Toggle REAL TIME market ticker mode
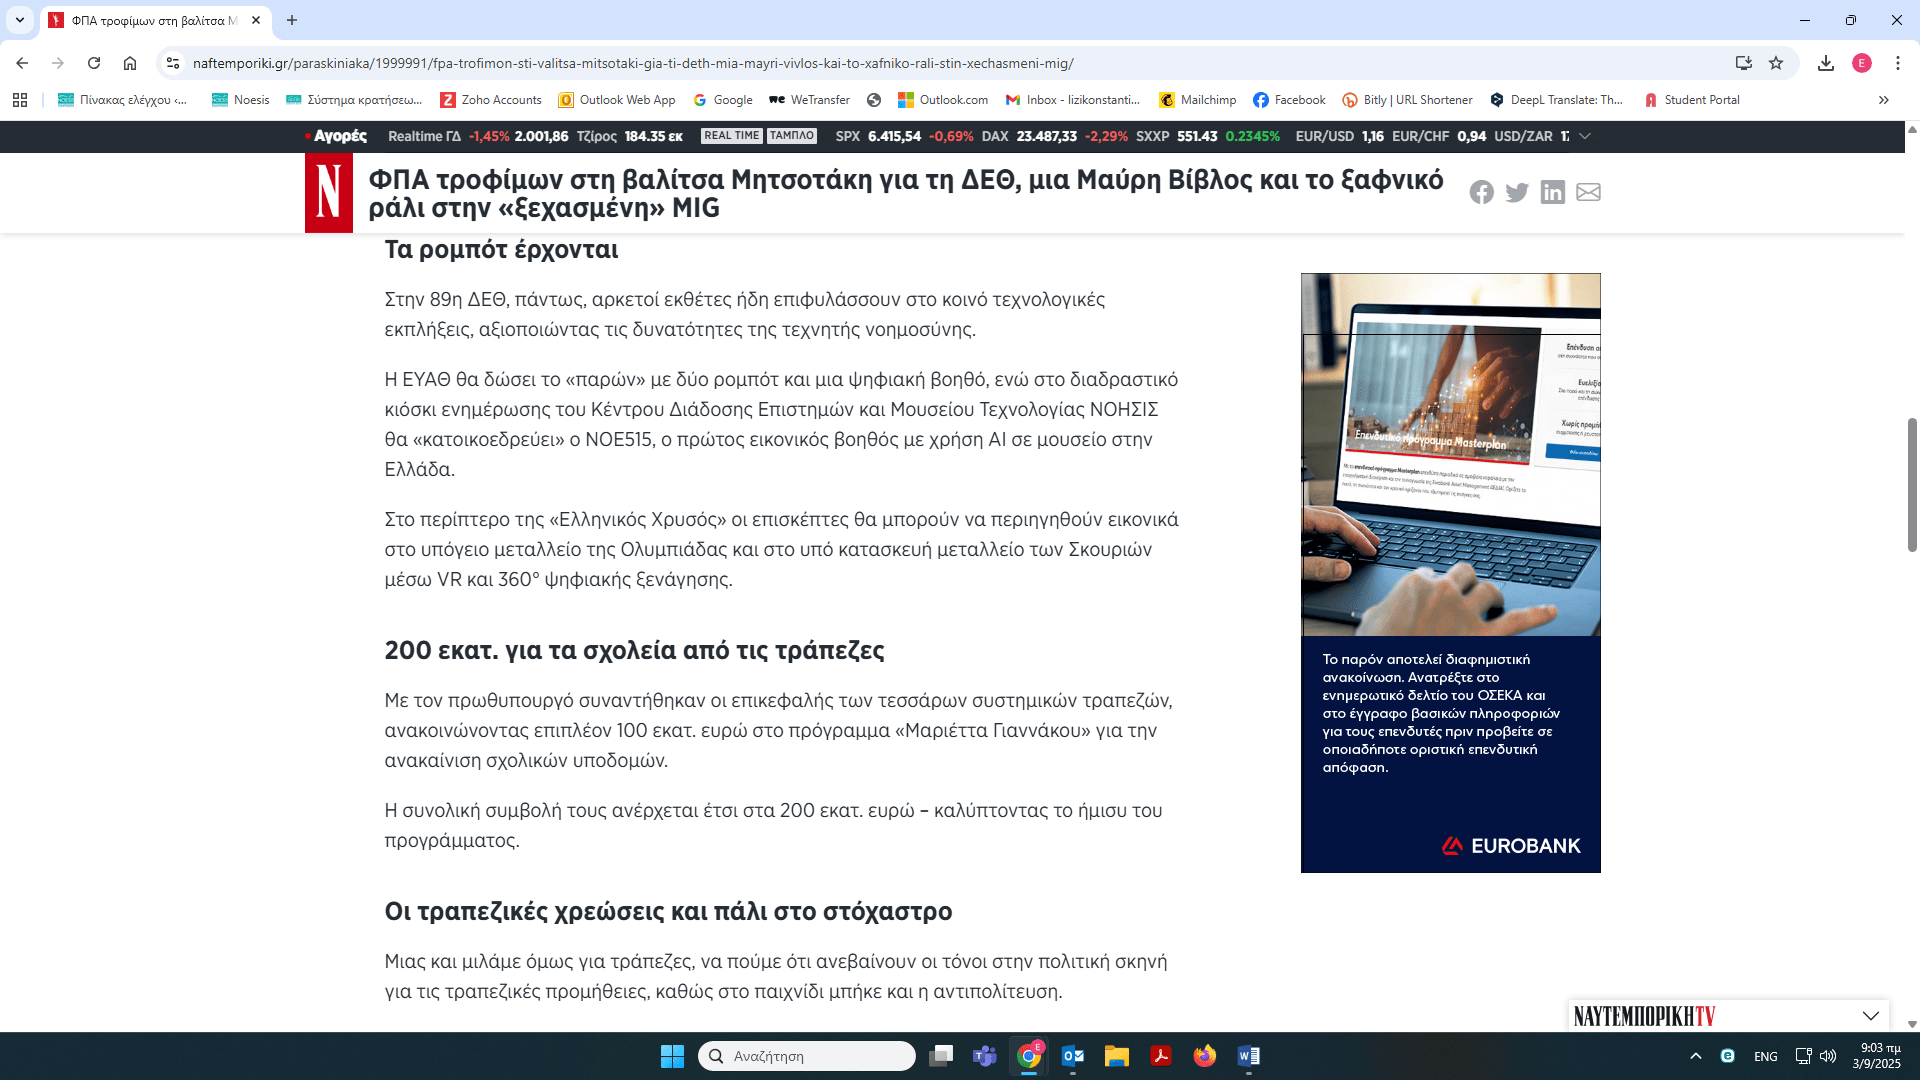Image resolution: width=1920 pixels, height=1080 pixels. pos(731,136)
